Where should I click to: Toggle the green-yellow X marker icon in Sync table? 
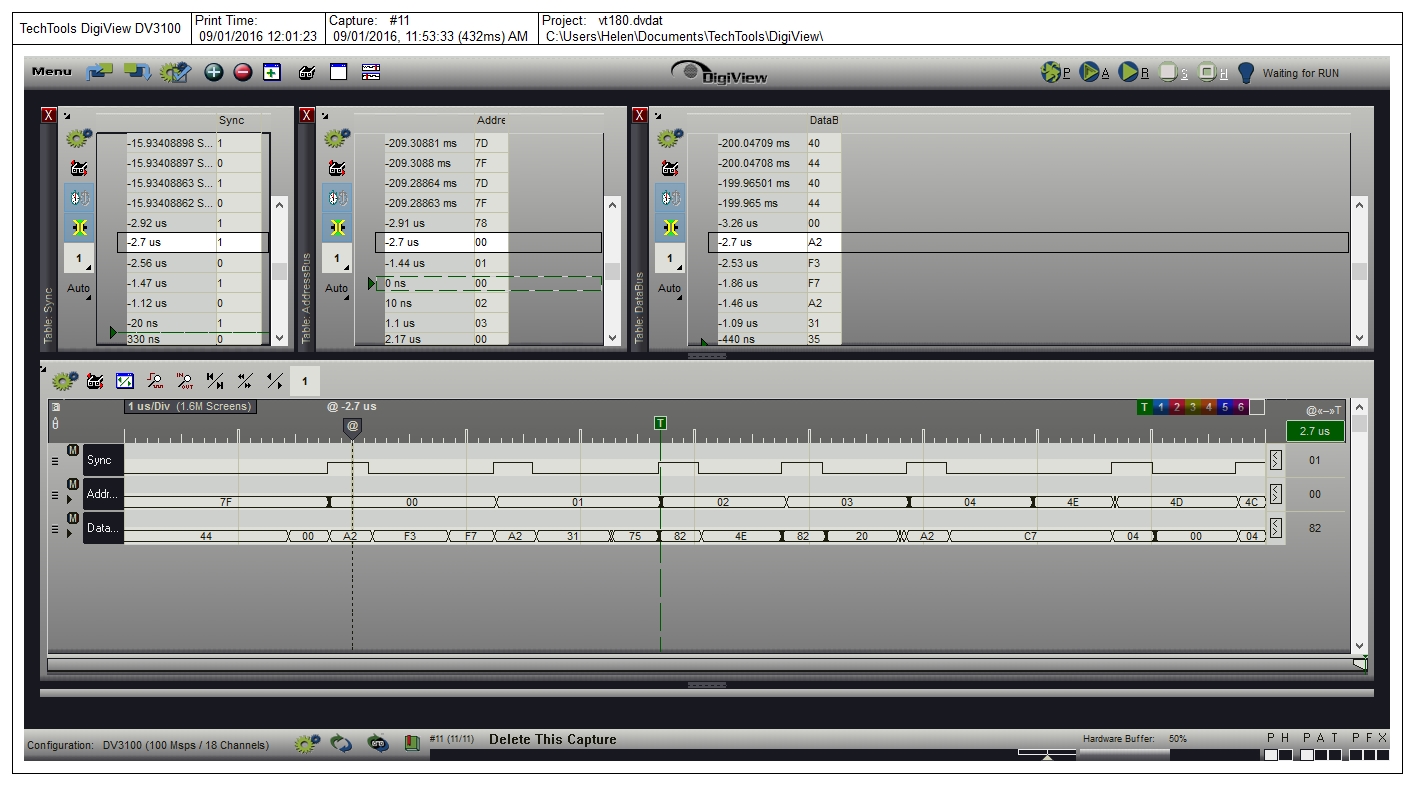[78, 228]
